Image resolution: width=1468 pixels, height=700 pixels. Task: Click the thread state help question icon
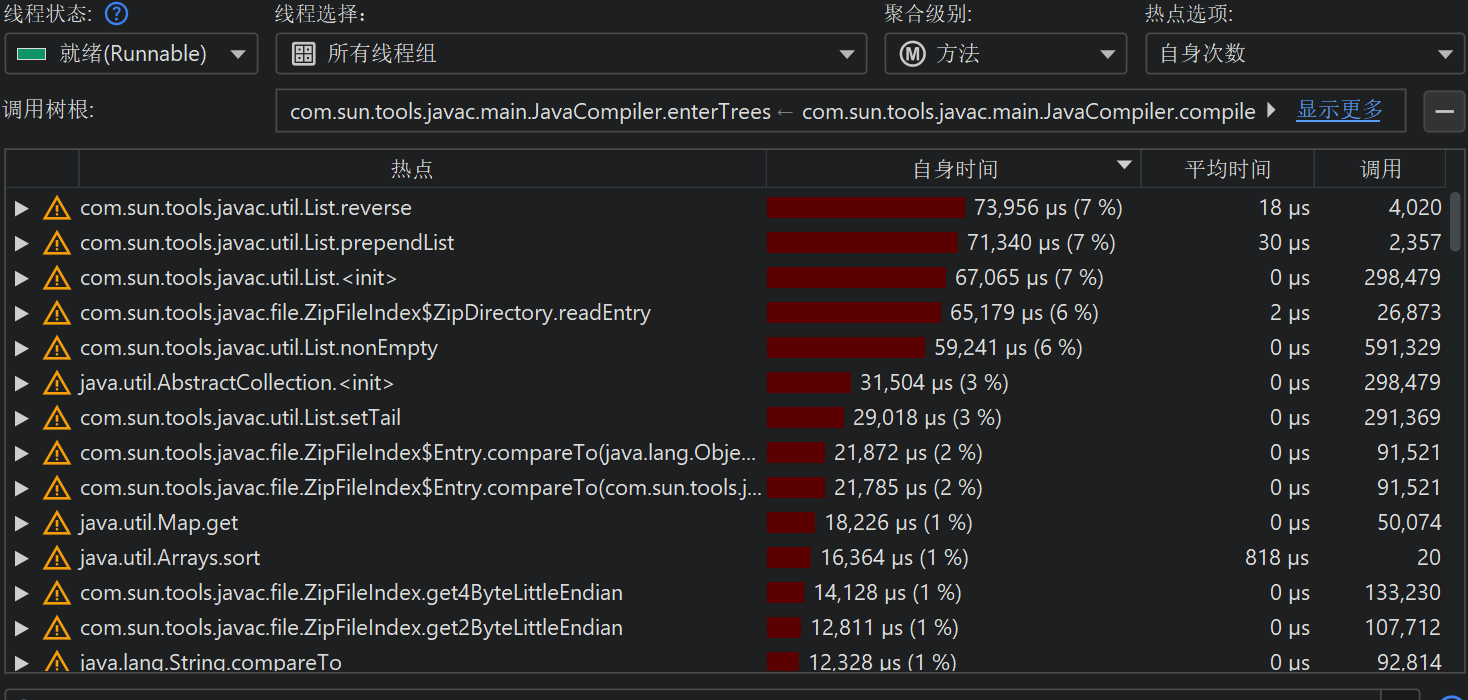117,14
